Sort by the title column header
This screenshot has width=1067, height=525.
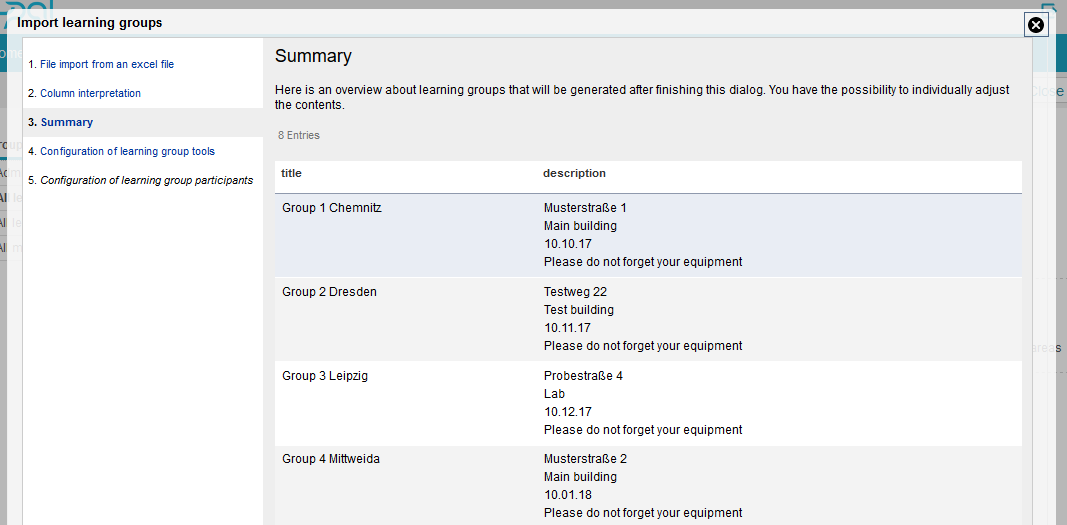291,173
